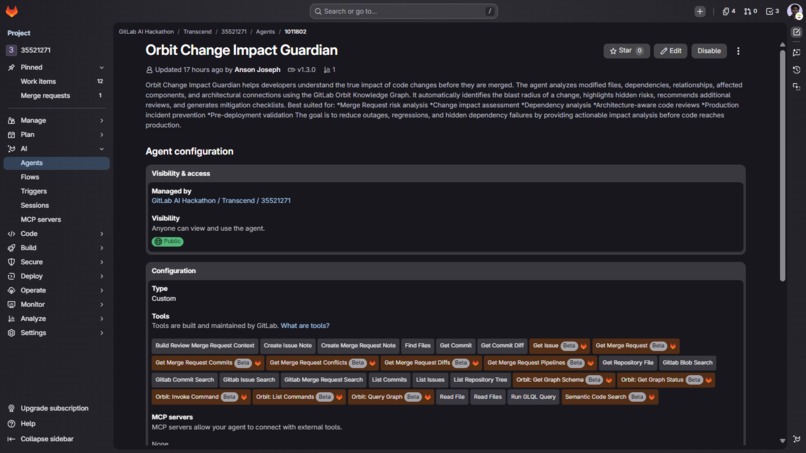Click the page vertical scrollbar thumb

click(782, 165)
